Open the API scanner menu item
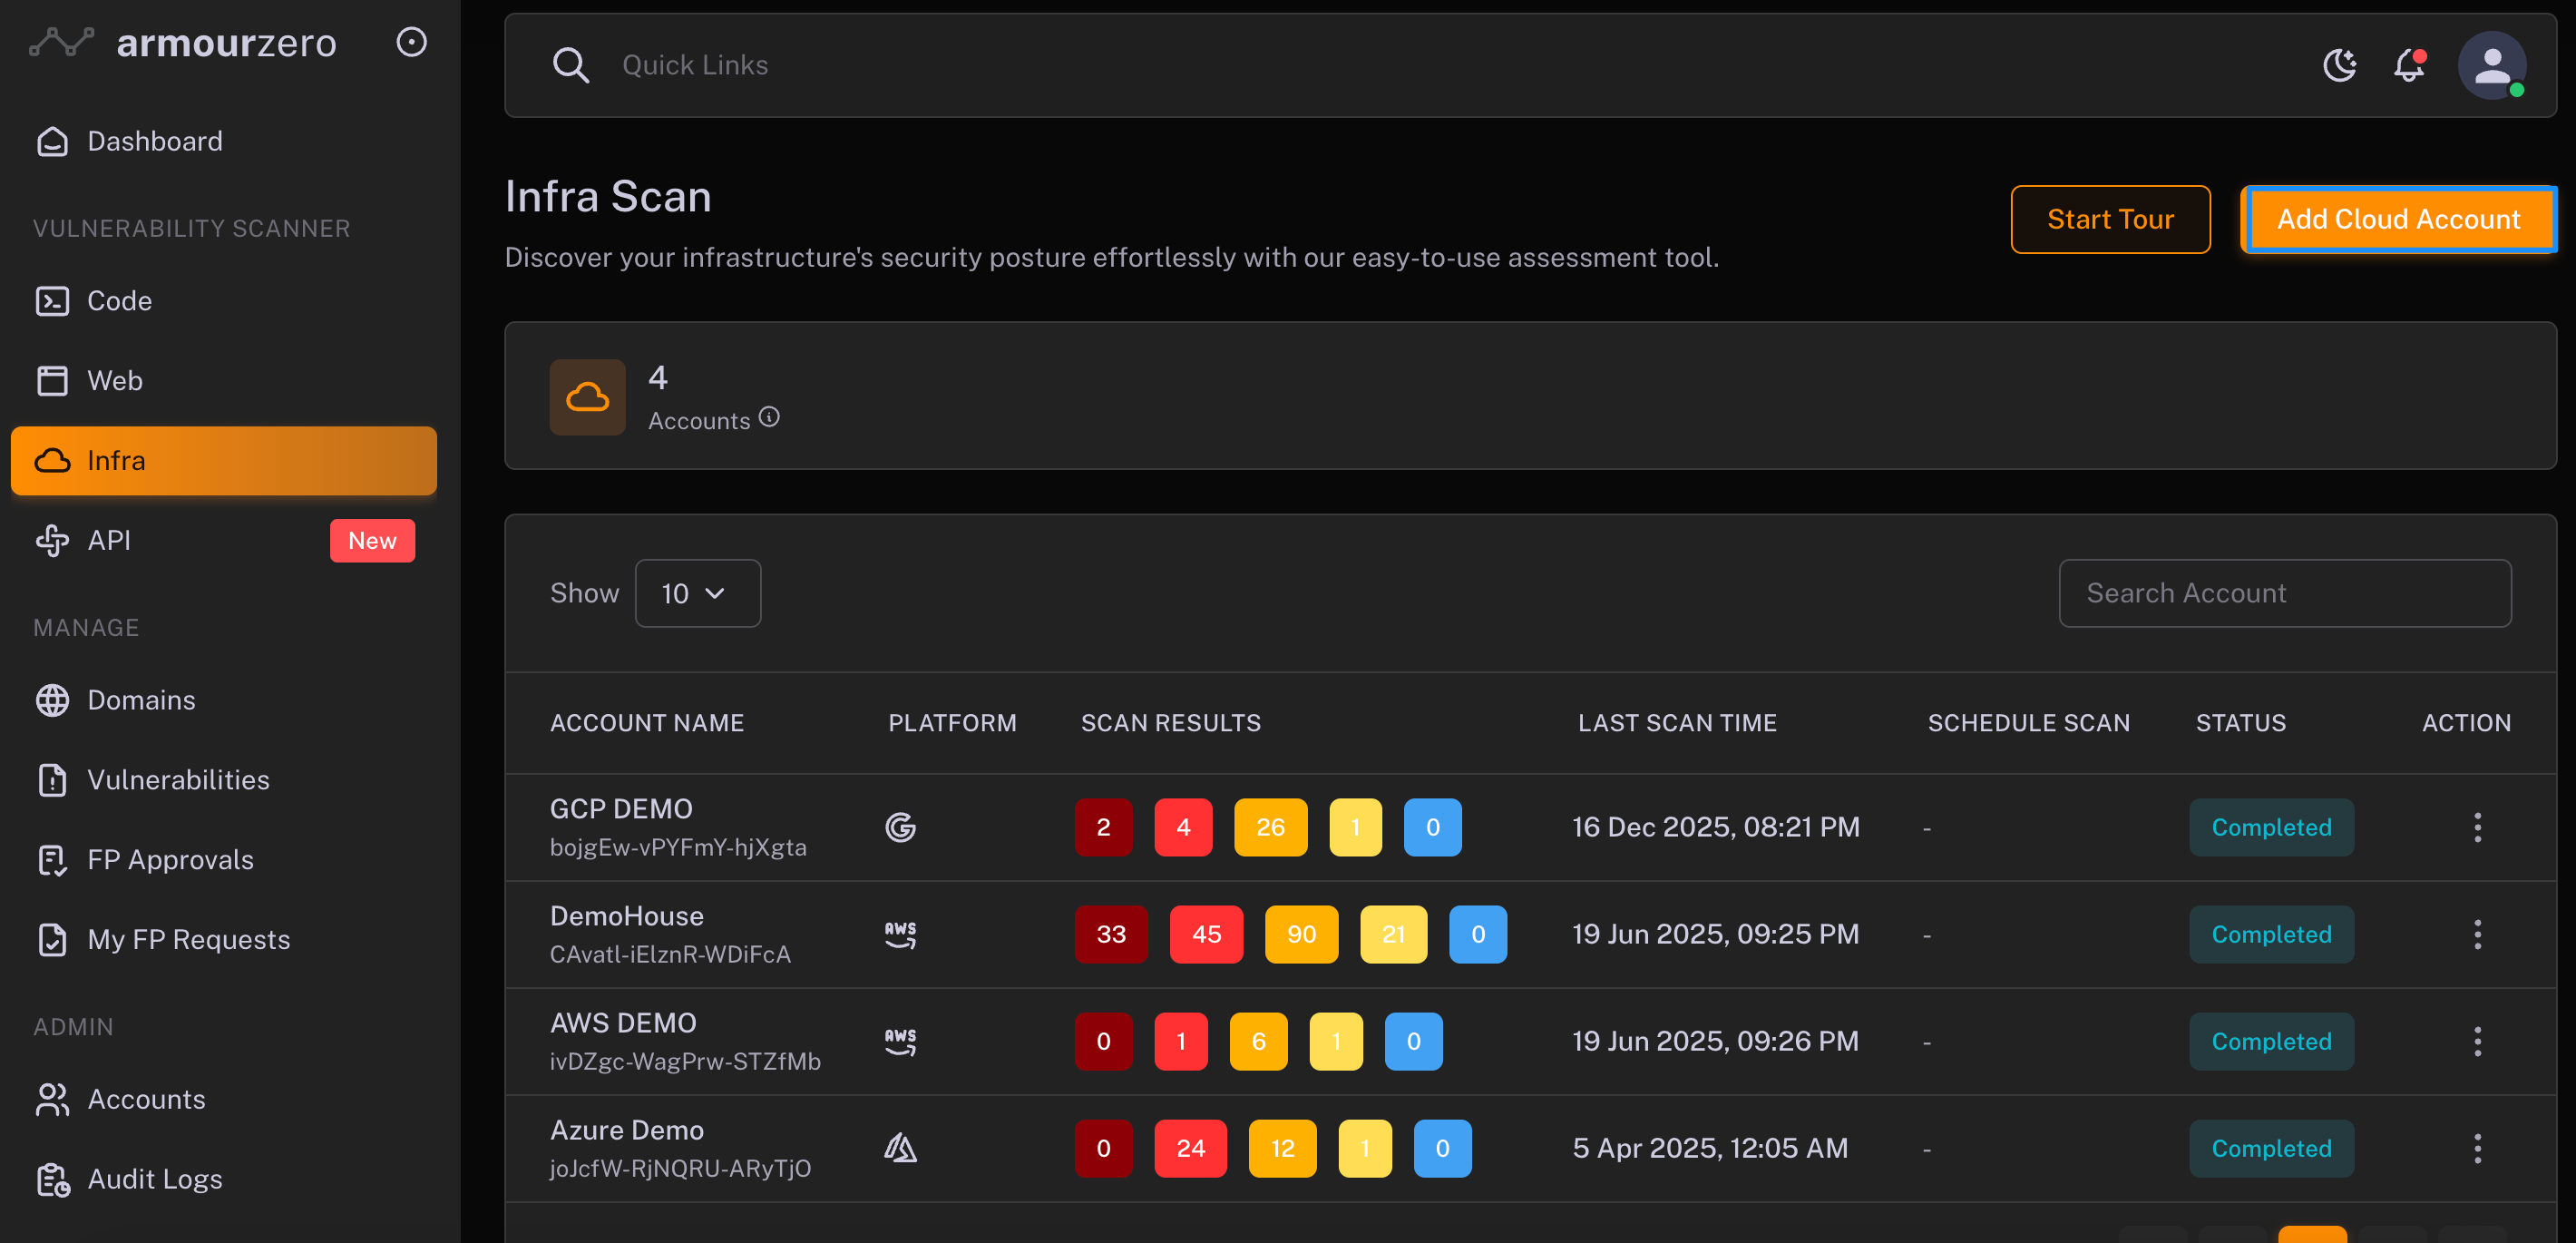2576x1243 pixels. 109,540
